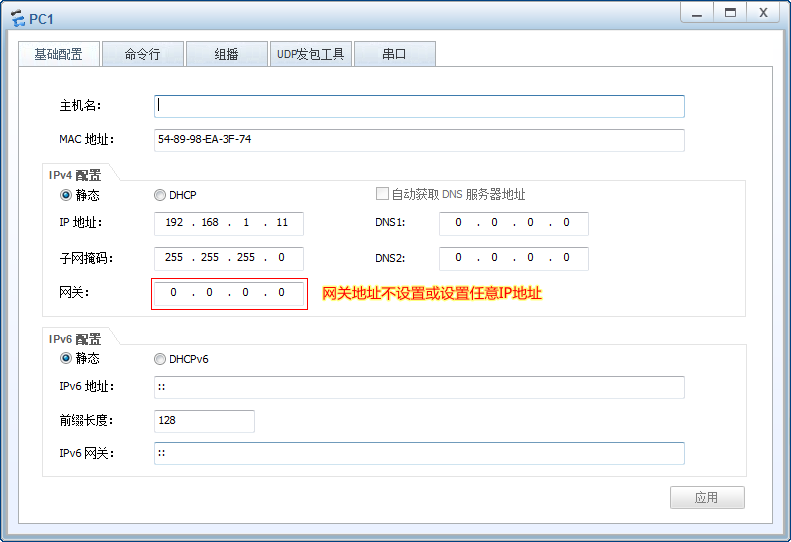Screen dimensions: 791x542
Task: Open the 命令行 tab
Action: click(143, 54)
